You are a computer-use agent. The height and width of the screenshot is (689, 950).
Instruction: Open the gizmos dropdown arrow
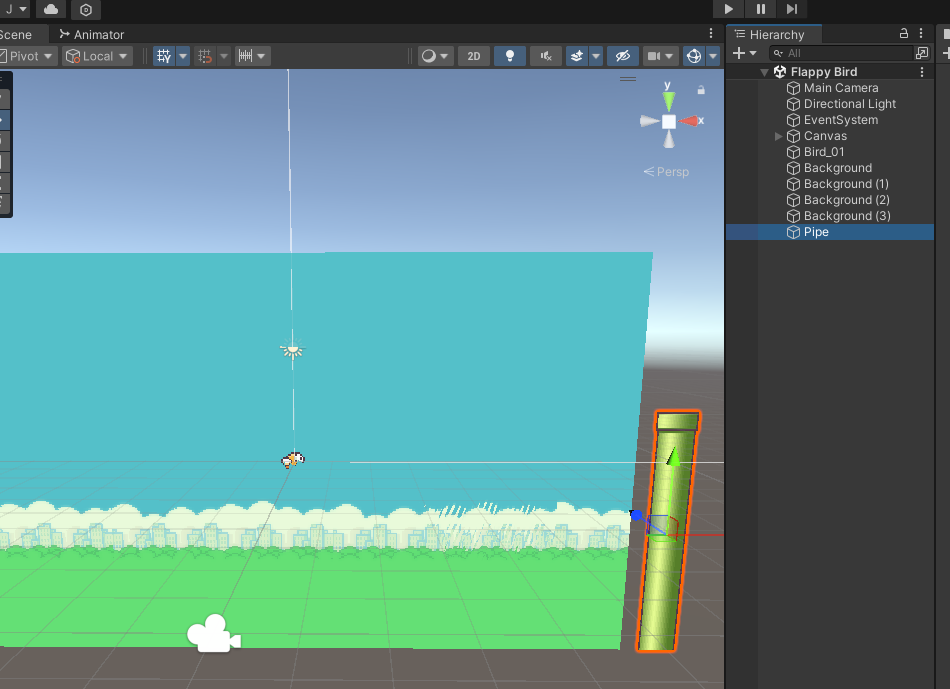713,56
